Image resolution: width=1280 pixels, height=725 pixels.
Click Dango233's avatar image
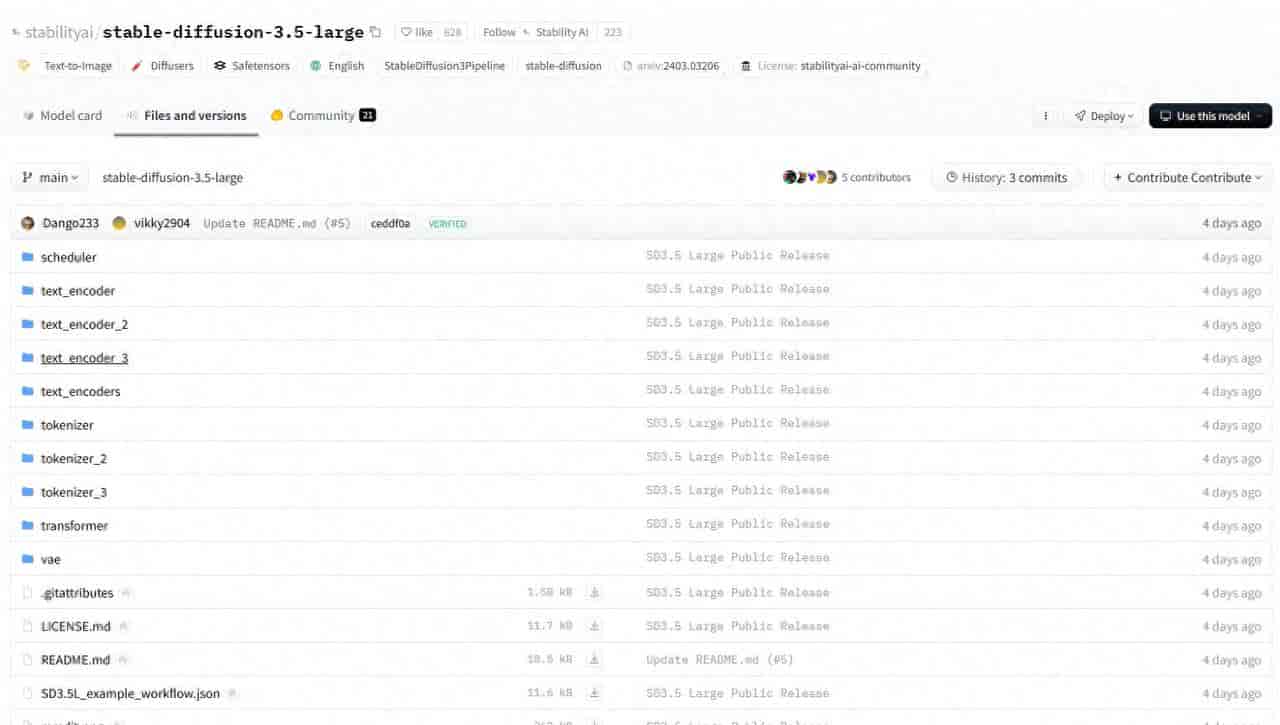point(28,224)
